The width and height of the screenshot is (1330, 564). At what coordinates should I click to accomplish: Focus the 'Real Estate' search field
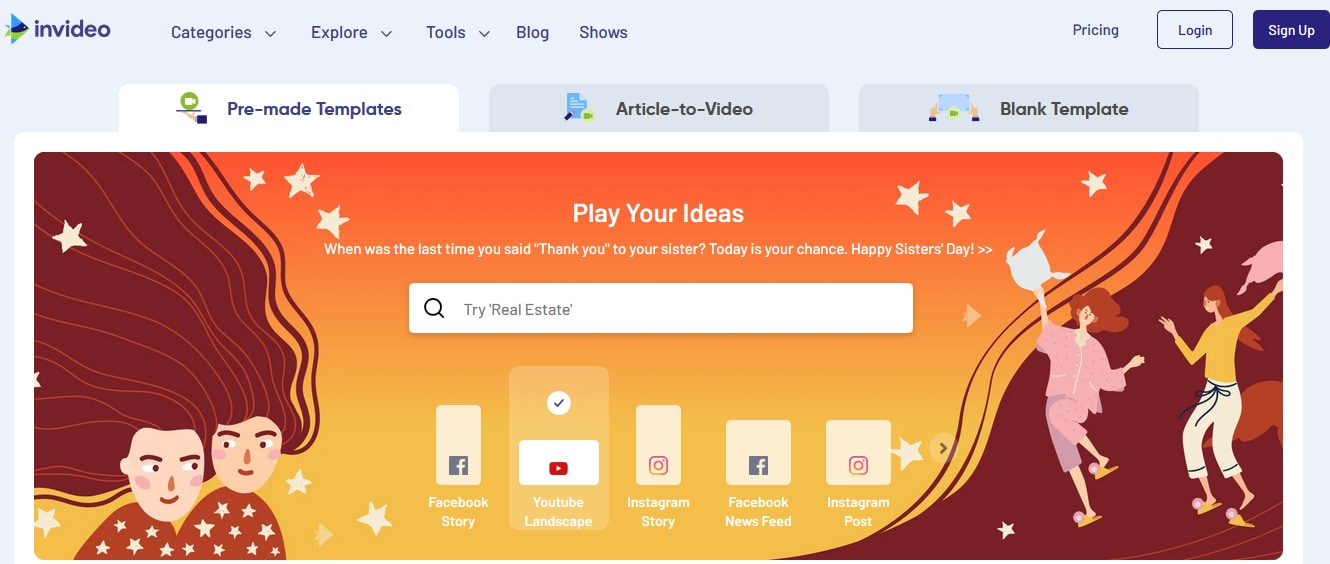click(x=660, y=308)
